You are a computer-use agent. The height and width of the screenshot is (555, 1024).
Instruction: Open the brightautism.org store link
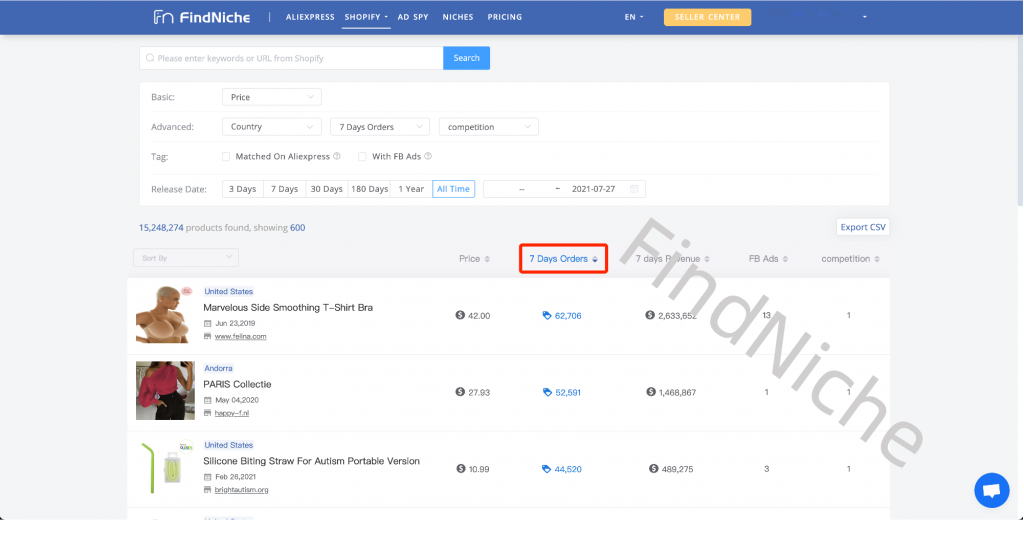(242, 490)
